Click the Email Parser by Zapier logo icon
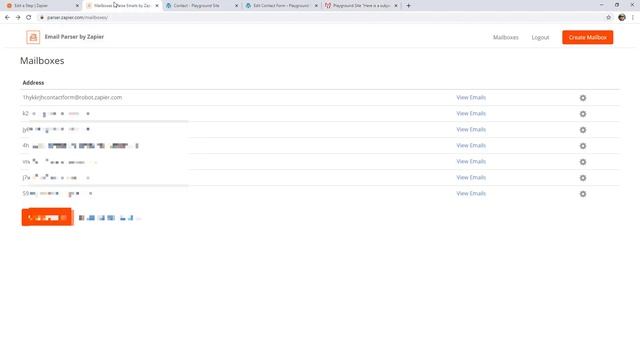This screenshot has height=360, width=640. [33, 37]
